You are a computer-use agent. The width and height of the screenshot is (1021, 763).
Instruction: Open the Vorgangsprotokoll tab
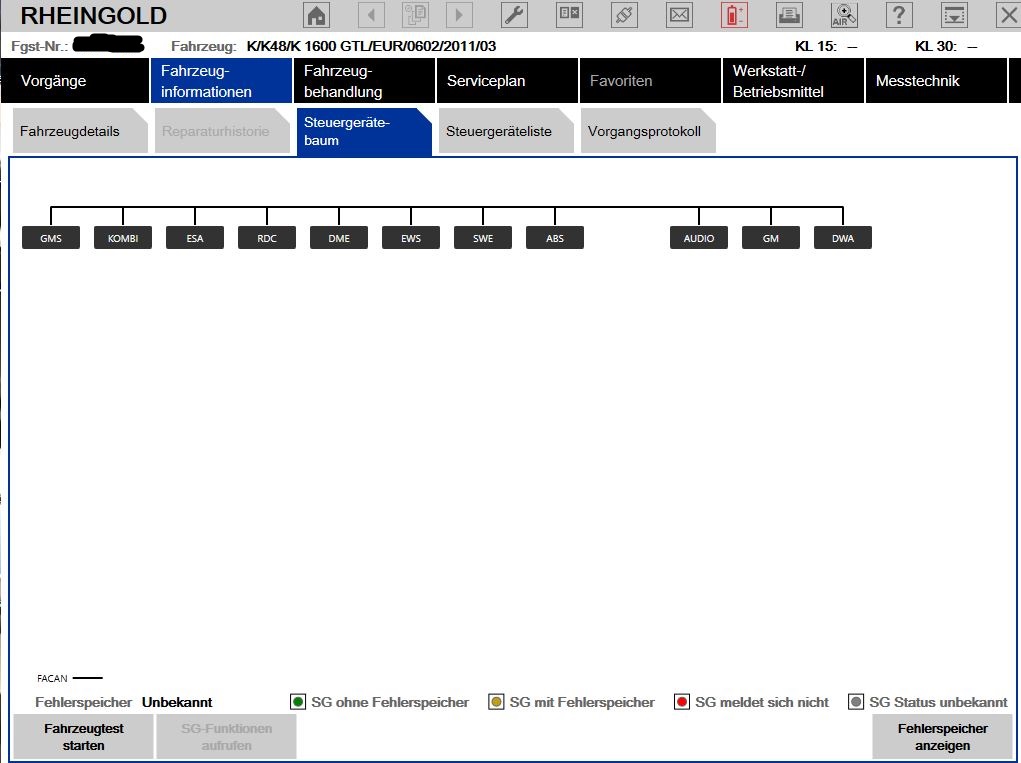[645, 132]
